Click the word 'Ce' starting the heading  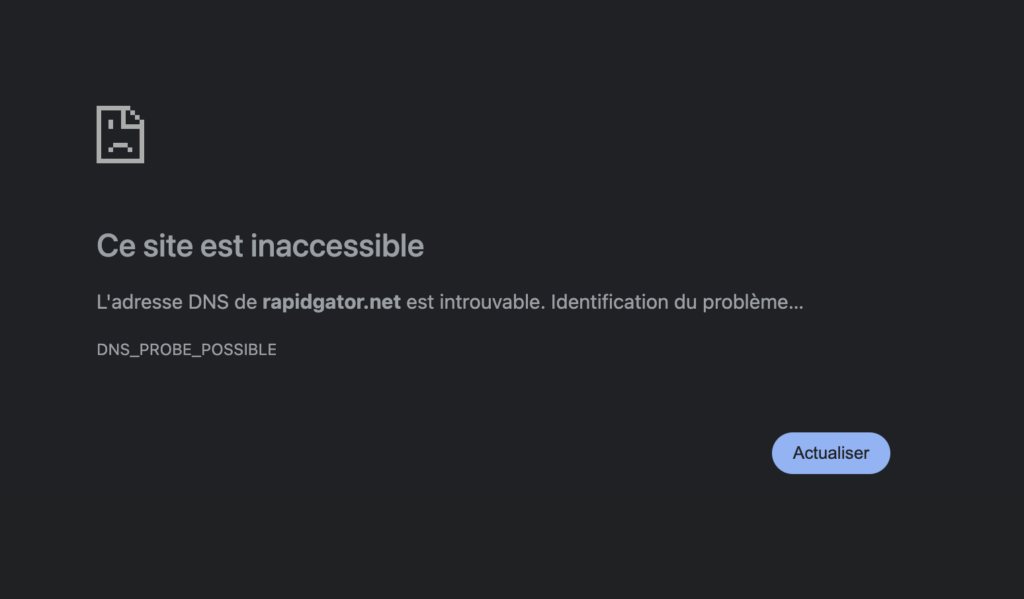point(116,246)
